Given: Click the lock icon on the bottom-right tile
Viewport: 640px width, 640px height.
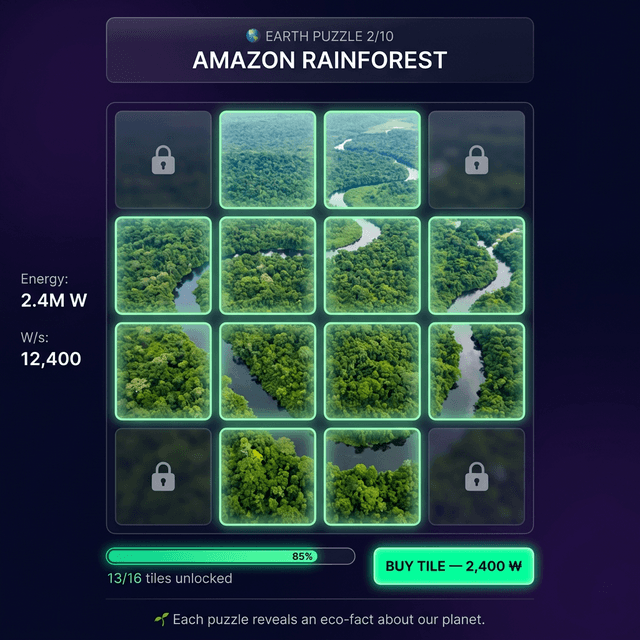Looking at the screenshot, I should [x=476, y=476].
